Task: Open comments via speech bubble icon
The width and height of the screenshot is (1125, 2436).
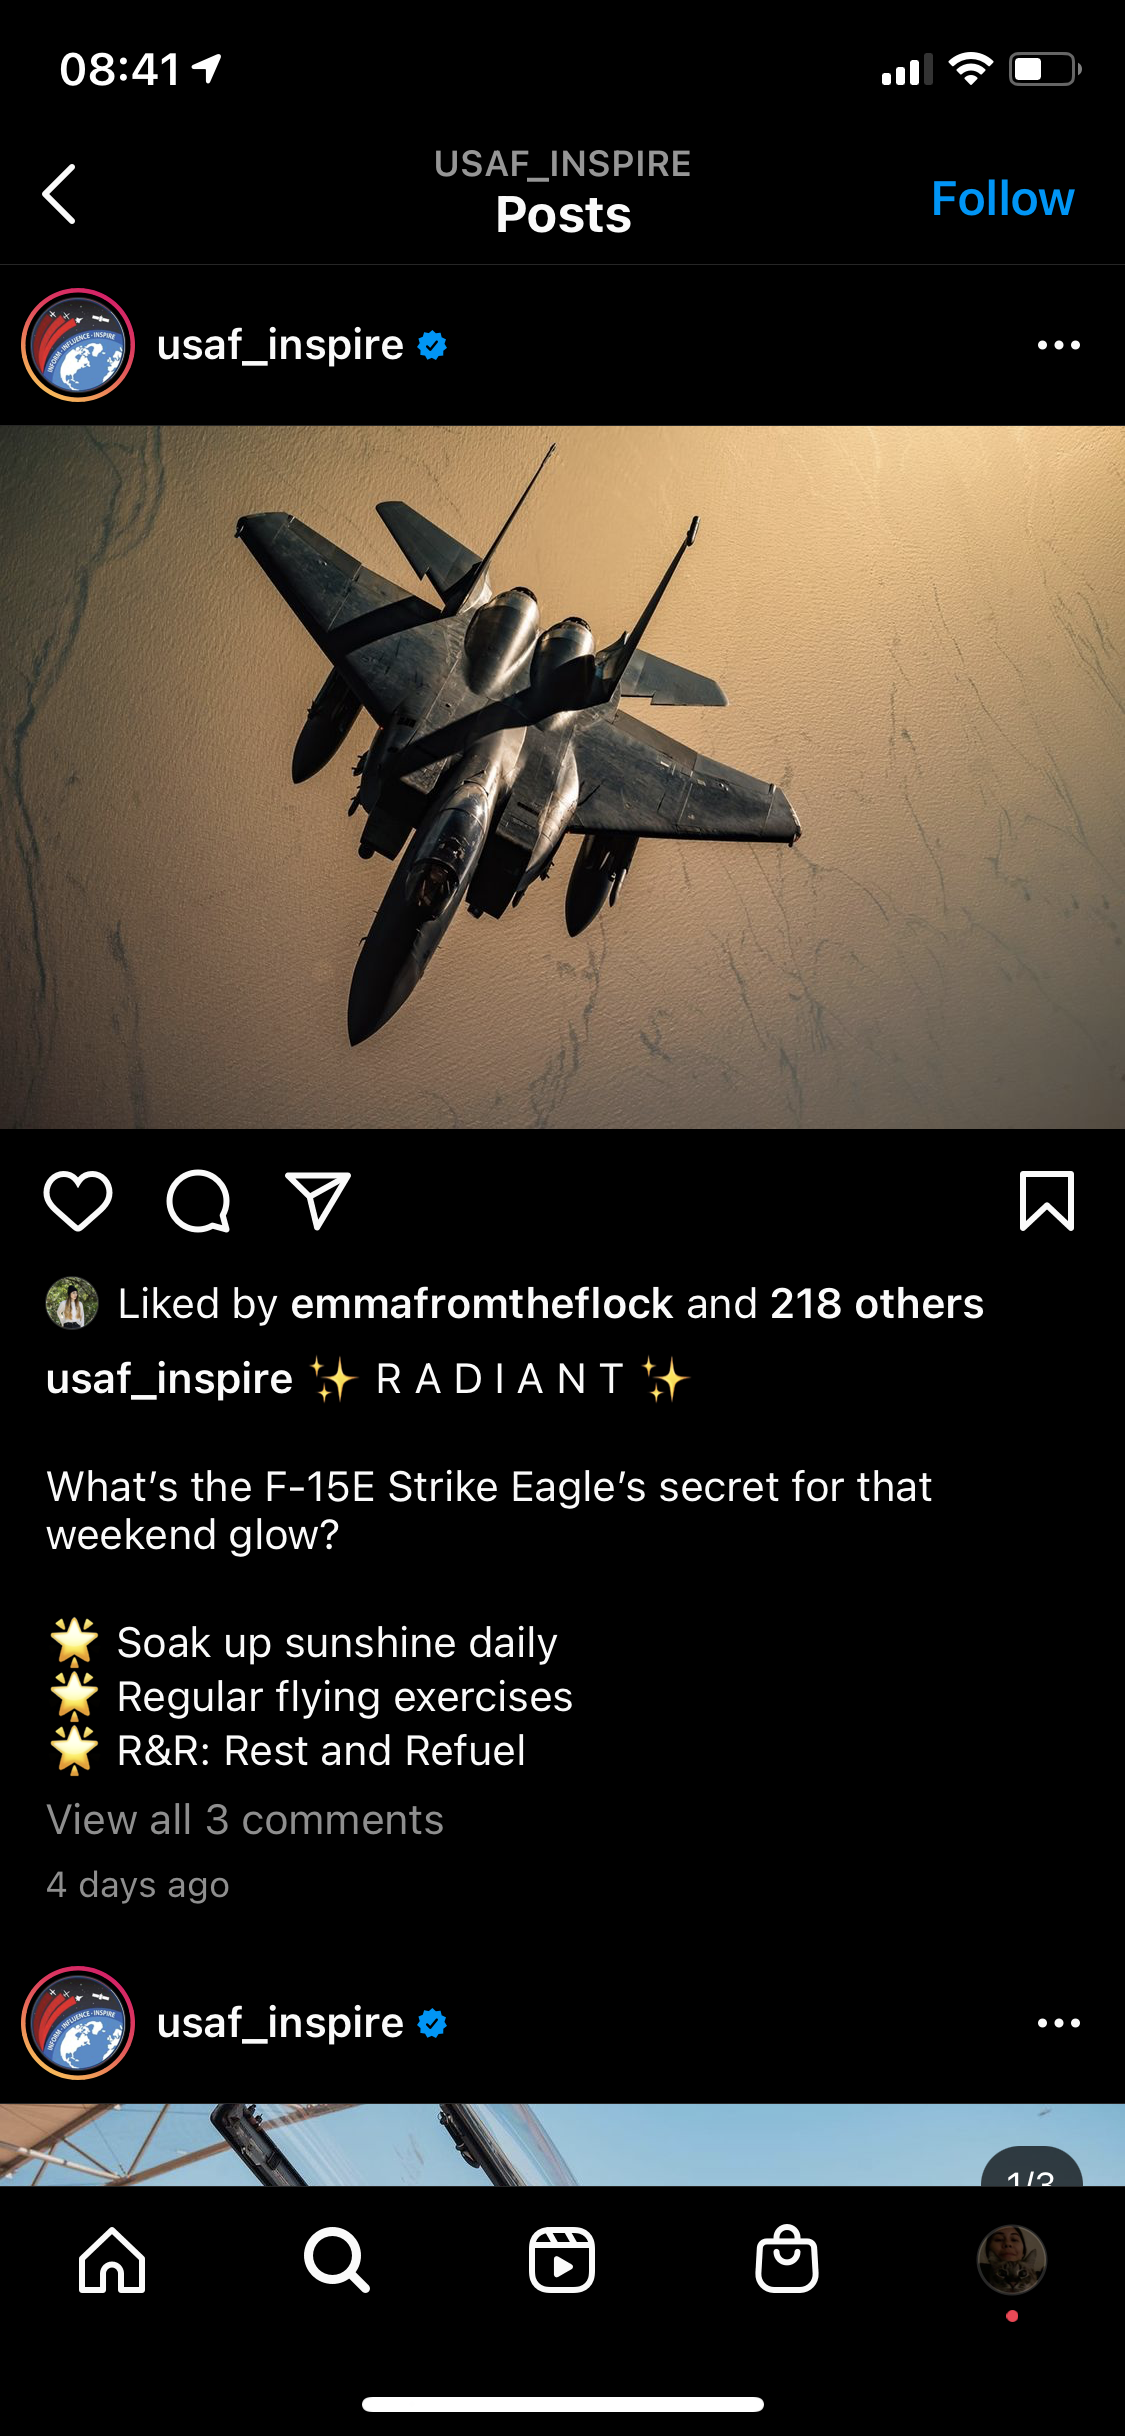Action: tap(198, 1200)
